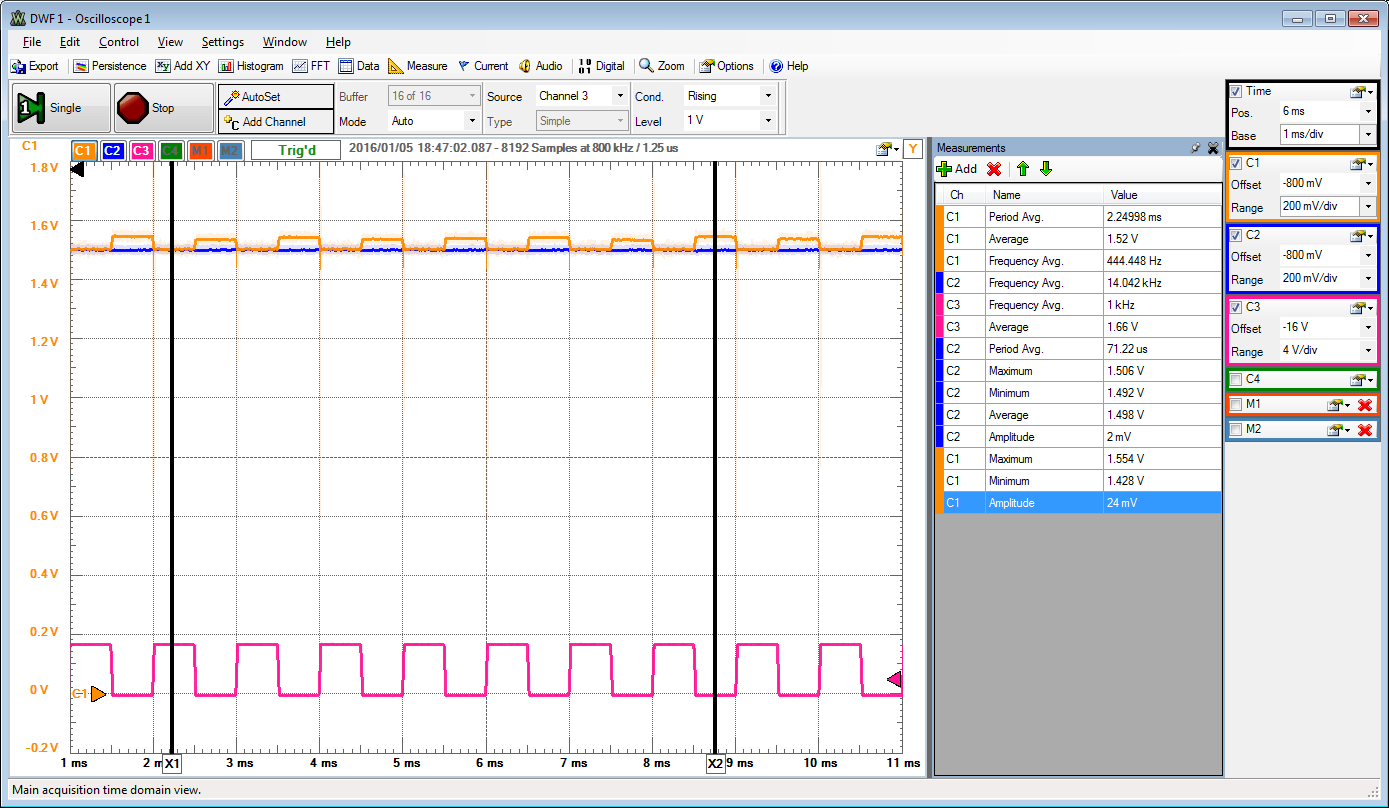Remove math channel M1 with red X
Screen dimensions: 1389x808
coord(1364,405)
